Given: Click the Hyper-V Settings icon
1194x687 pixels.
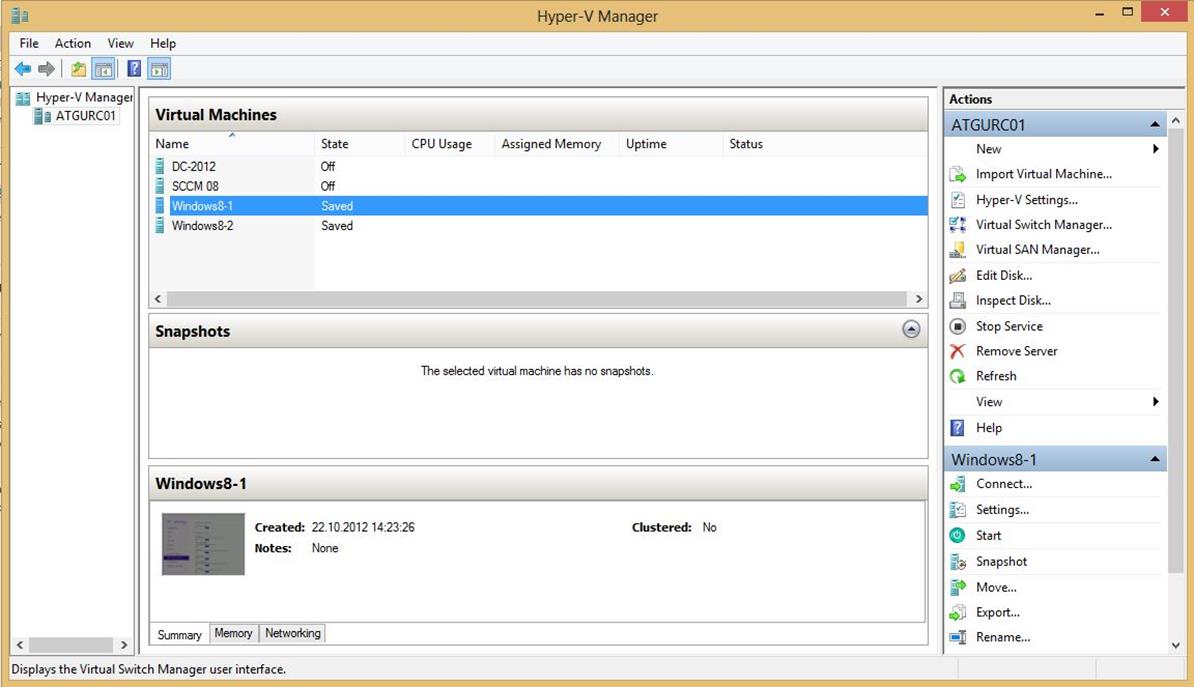Looking at the screenshot, I should (x=957, y=200).
